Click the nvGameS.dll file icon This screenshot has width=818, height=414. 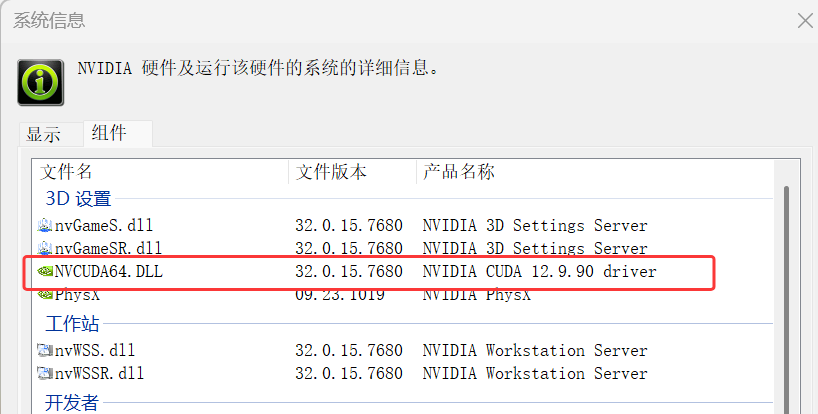click(45, 225)
